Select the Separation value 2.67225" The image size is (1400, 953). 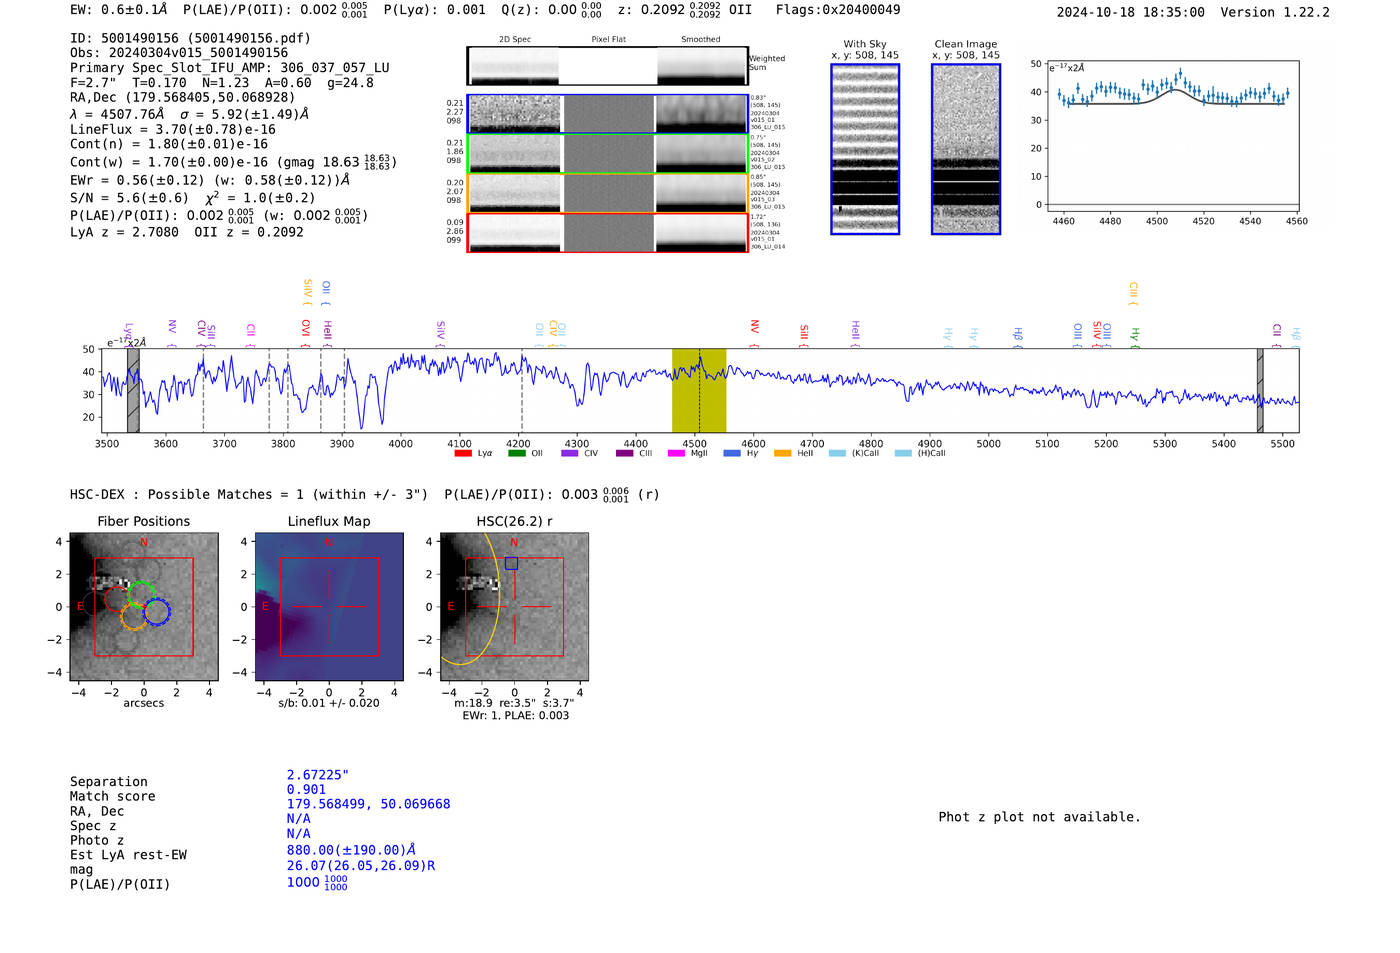click(x=318, y=775)
